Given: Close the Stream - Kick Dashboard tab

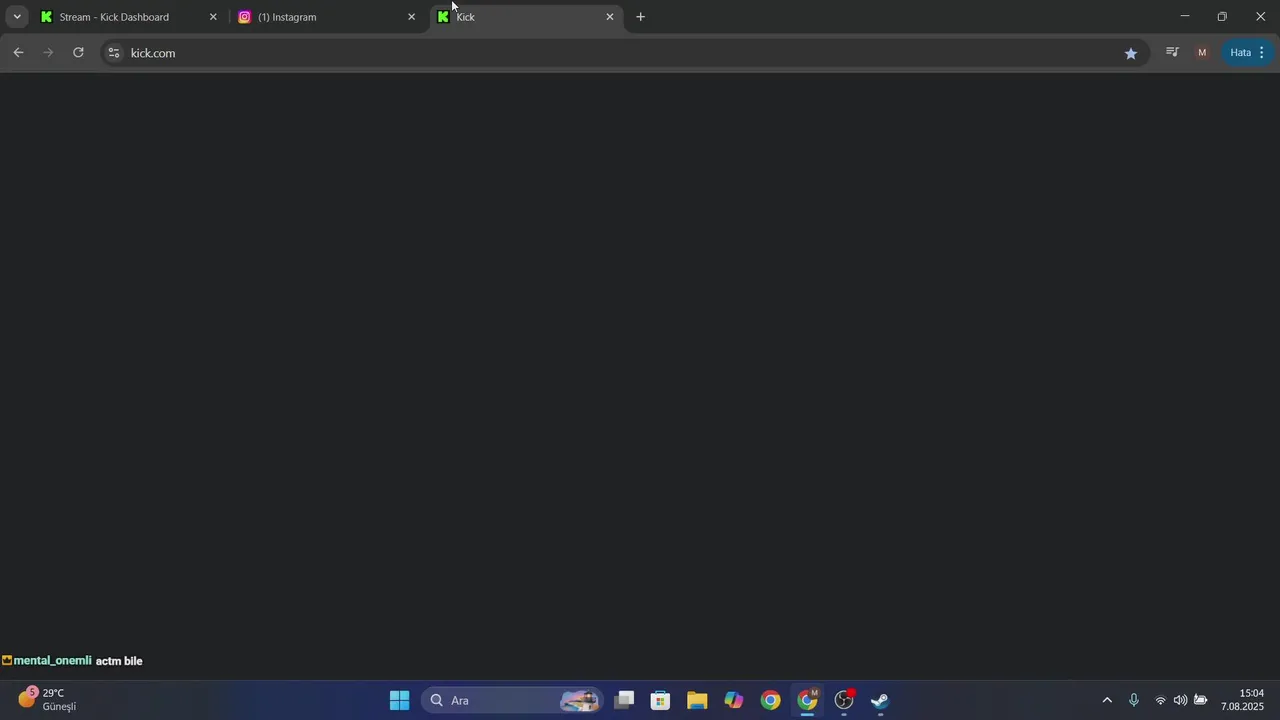Looking at the screenshot, I should [213, 17].
